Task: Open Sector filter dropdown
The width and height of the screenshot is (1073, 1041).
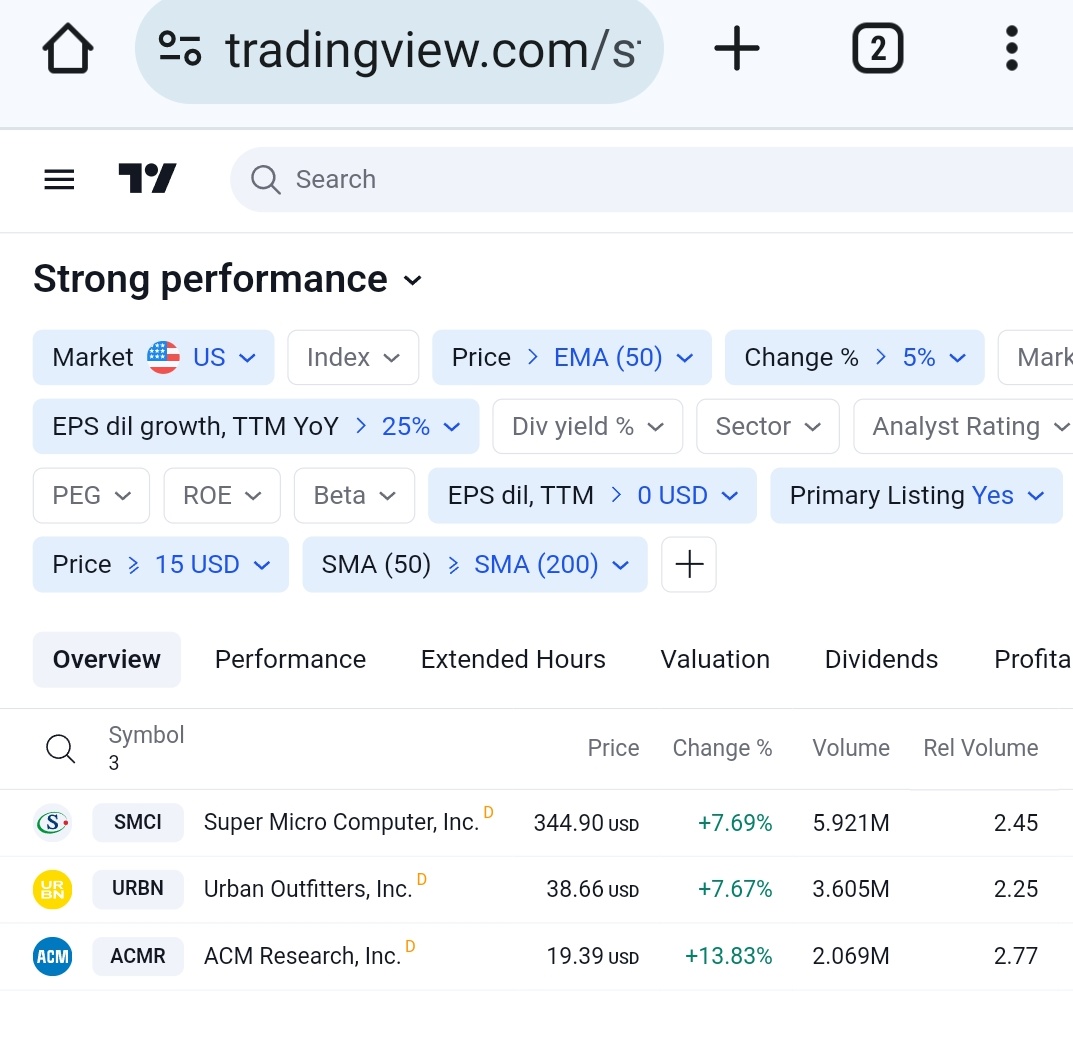Action: point(768,426)
